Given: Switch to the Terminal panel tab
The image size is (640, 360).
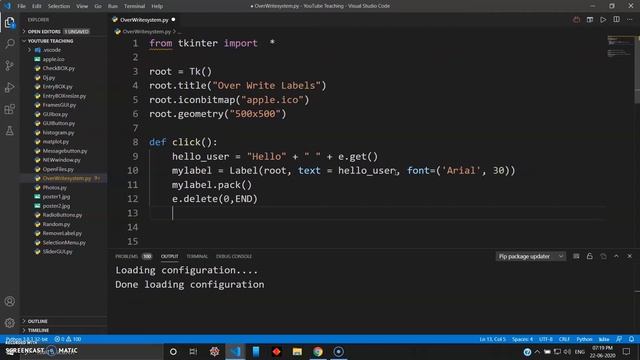Looking at the screenshot, I should 197,256.
